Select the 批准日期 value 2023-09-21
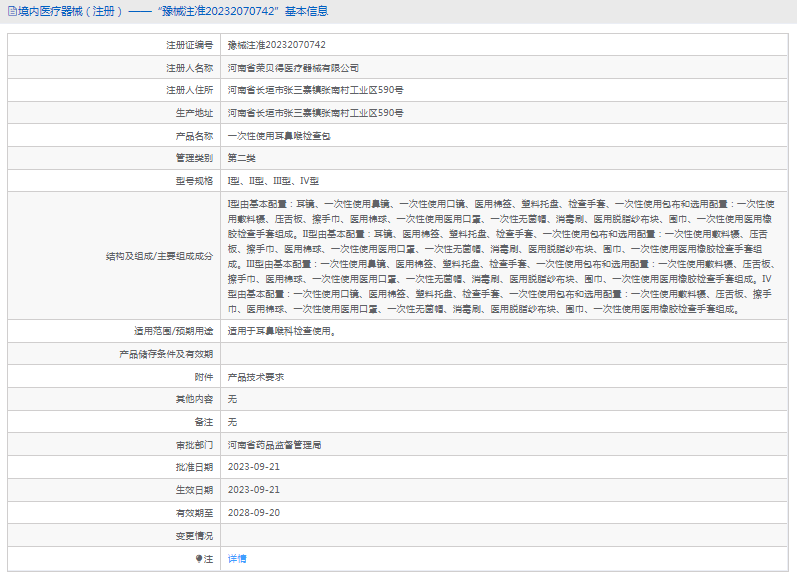797x579 pixels. coord(254,467)
